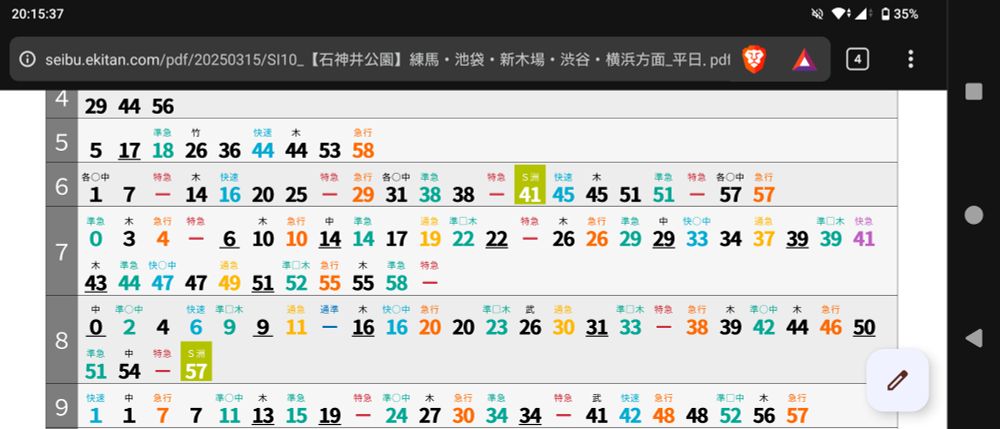Image resolution: width=1000 pixels, height=429 pixels.
Task: Select the teal 38 departure in hour 6
Action: [430, 188]
